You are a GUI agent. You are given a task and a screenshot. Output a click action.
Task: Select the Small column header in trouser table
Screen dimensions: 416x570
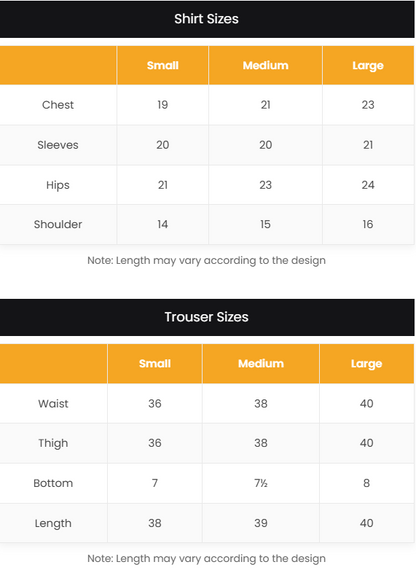(155, 364)
